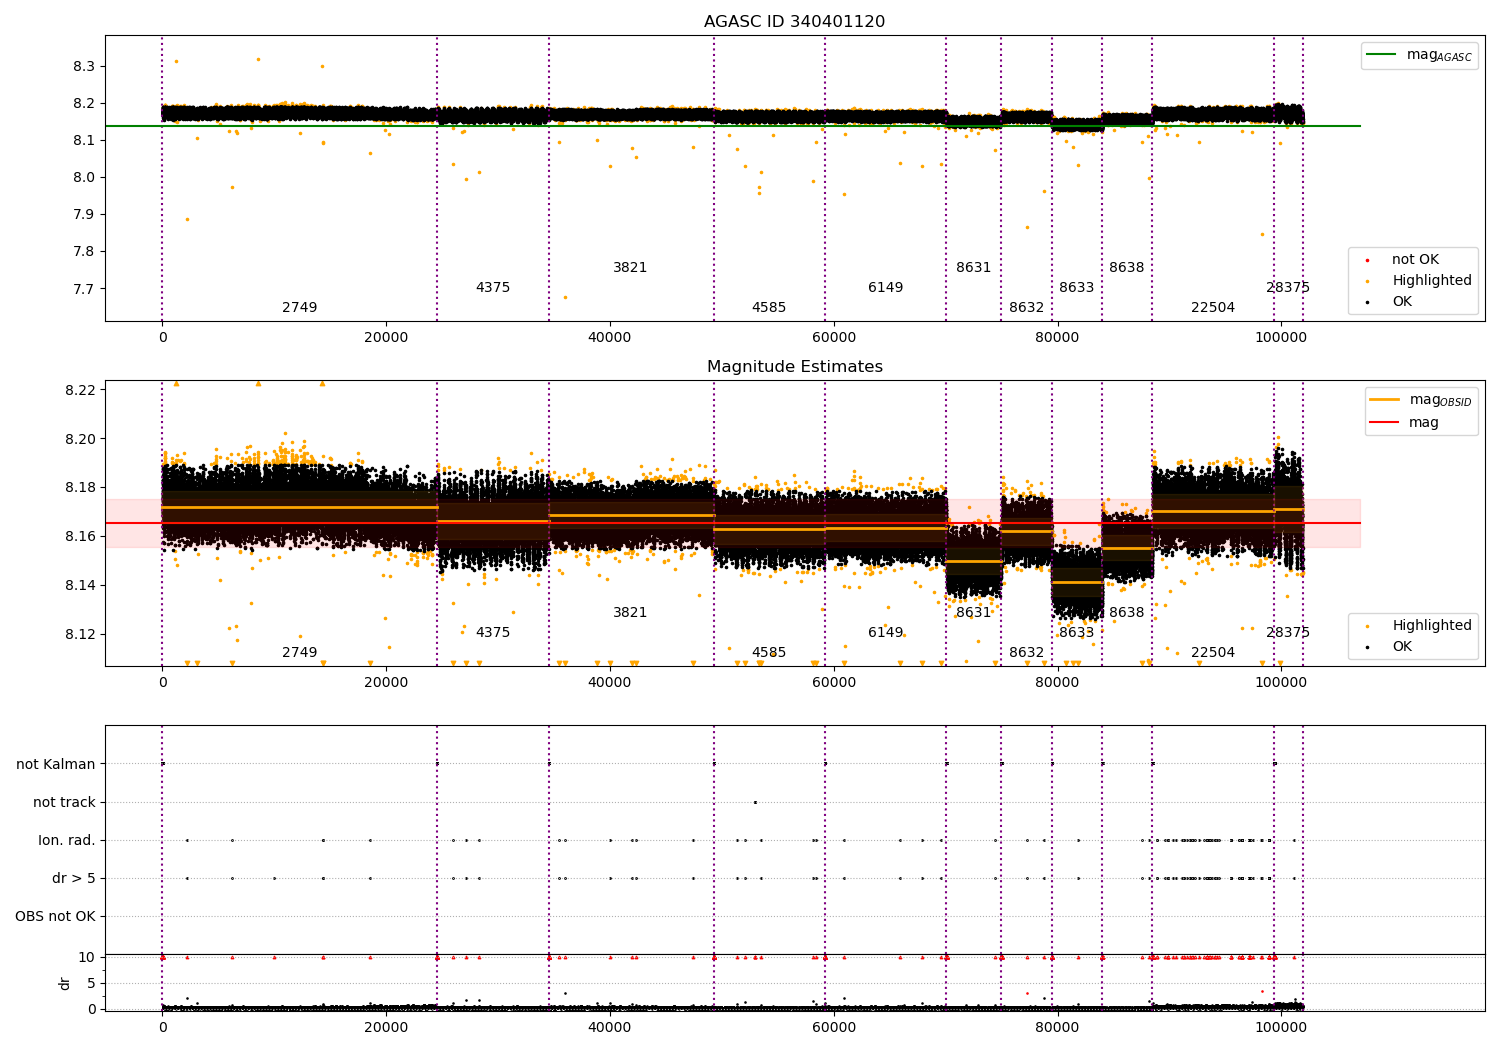Click "not OK" in the top panel legend
This screenshot has height=1050, width=1500.
(x=1415, y=260)
